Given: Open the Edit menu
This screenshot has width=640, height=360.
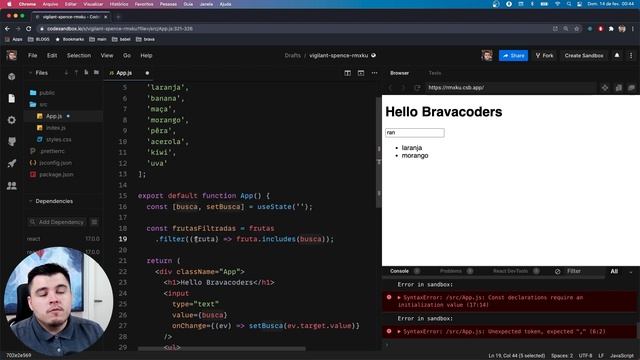Looking at the screenshot, I should [52, 56].
